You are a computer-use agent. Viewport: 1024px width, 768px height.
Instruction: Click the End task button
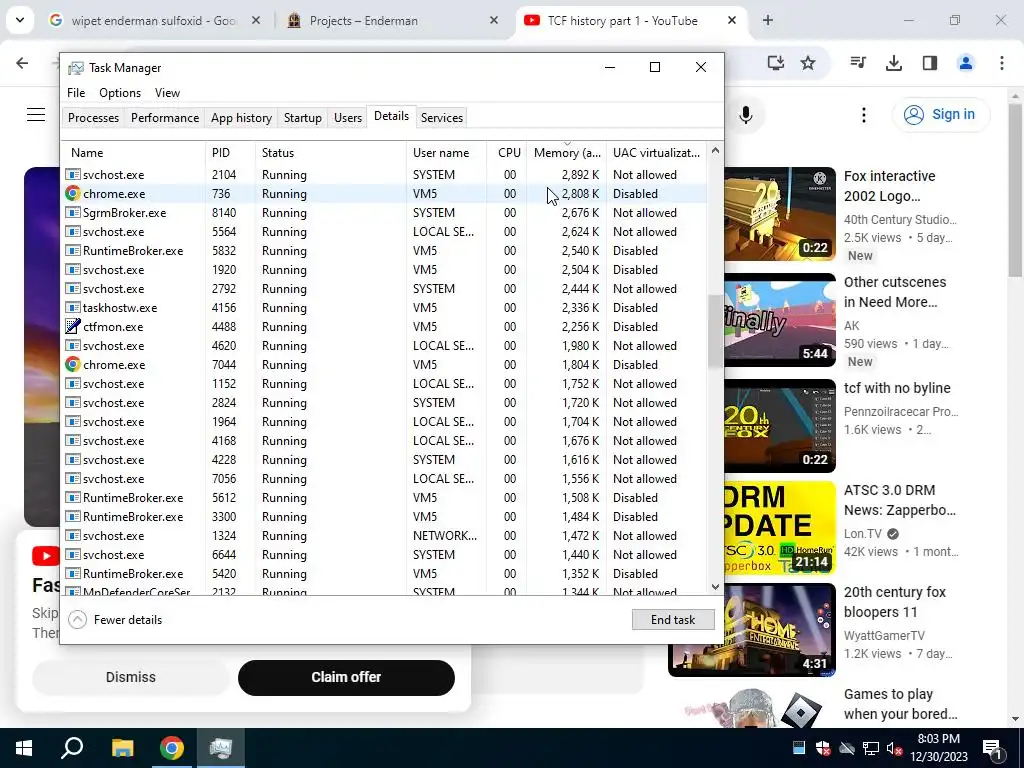tap(673, 620)
